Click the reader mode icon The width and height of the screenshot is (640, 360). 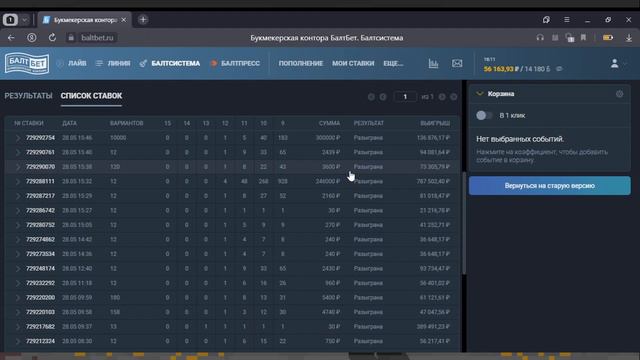(x=555, y=38)
